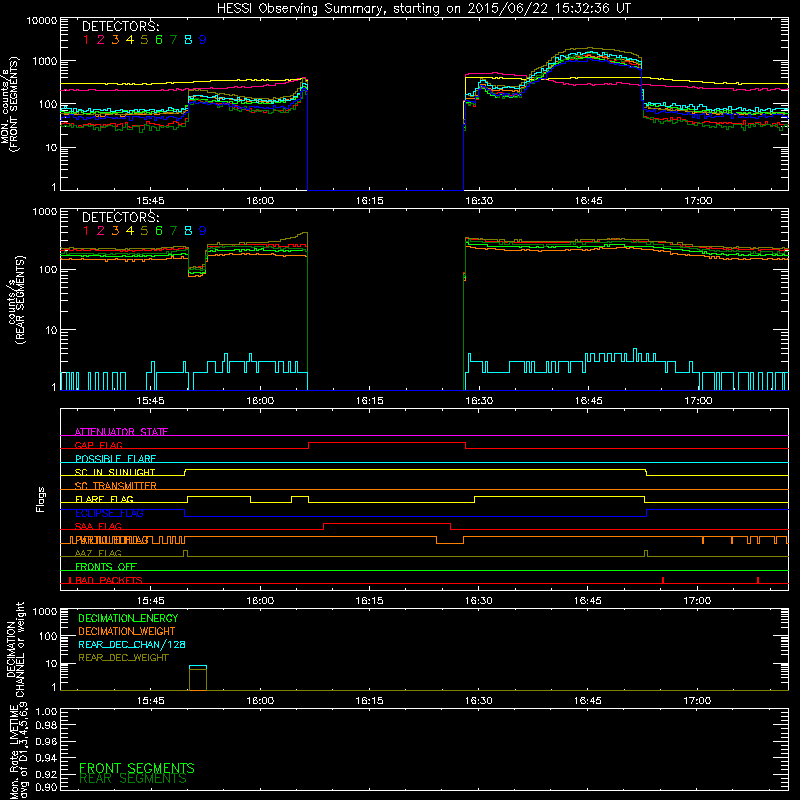This screenshot has height=800, width=800.
Task: Click green detector 6 in rear segments legend
Action: 159,231
